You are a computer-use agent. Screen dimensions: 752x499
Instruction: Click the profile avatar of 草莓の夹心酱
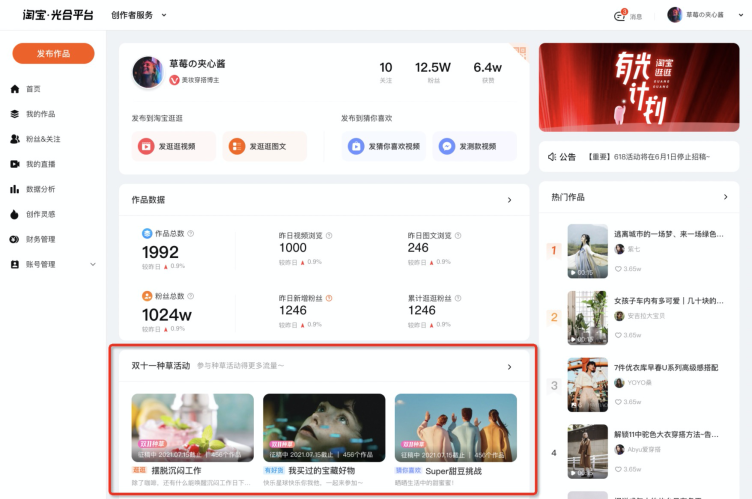coord(148,72)
